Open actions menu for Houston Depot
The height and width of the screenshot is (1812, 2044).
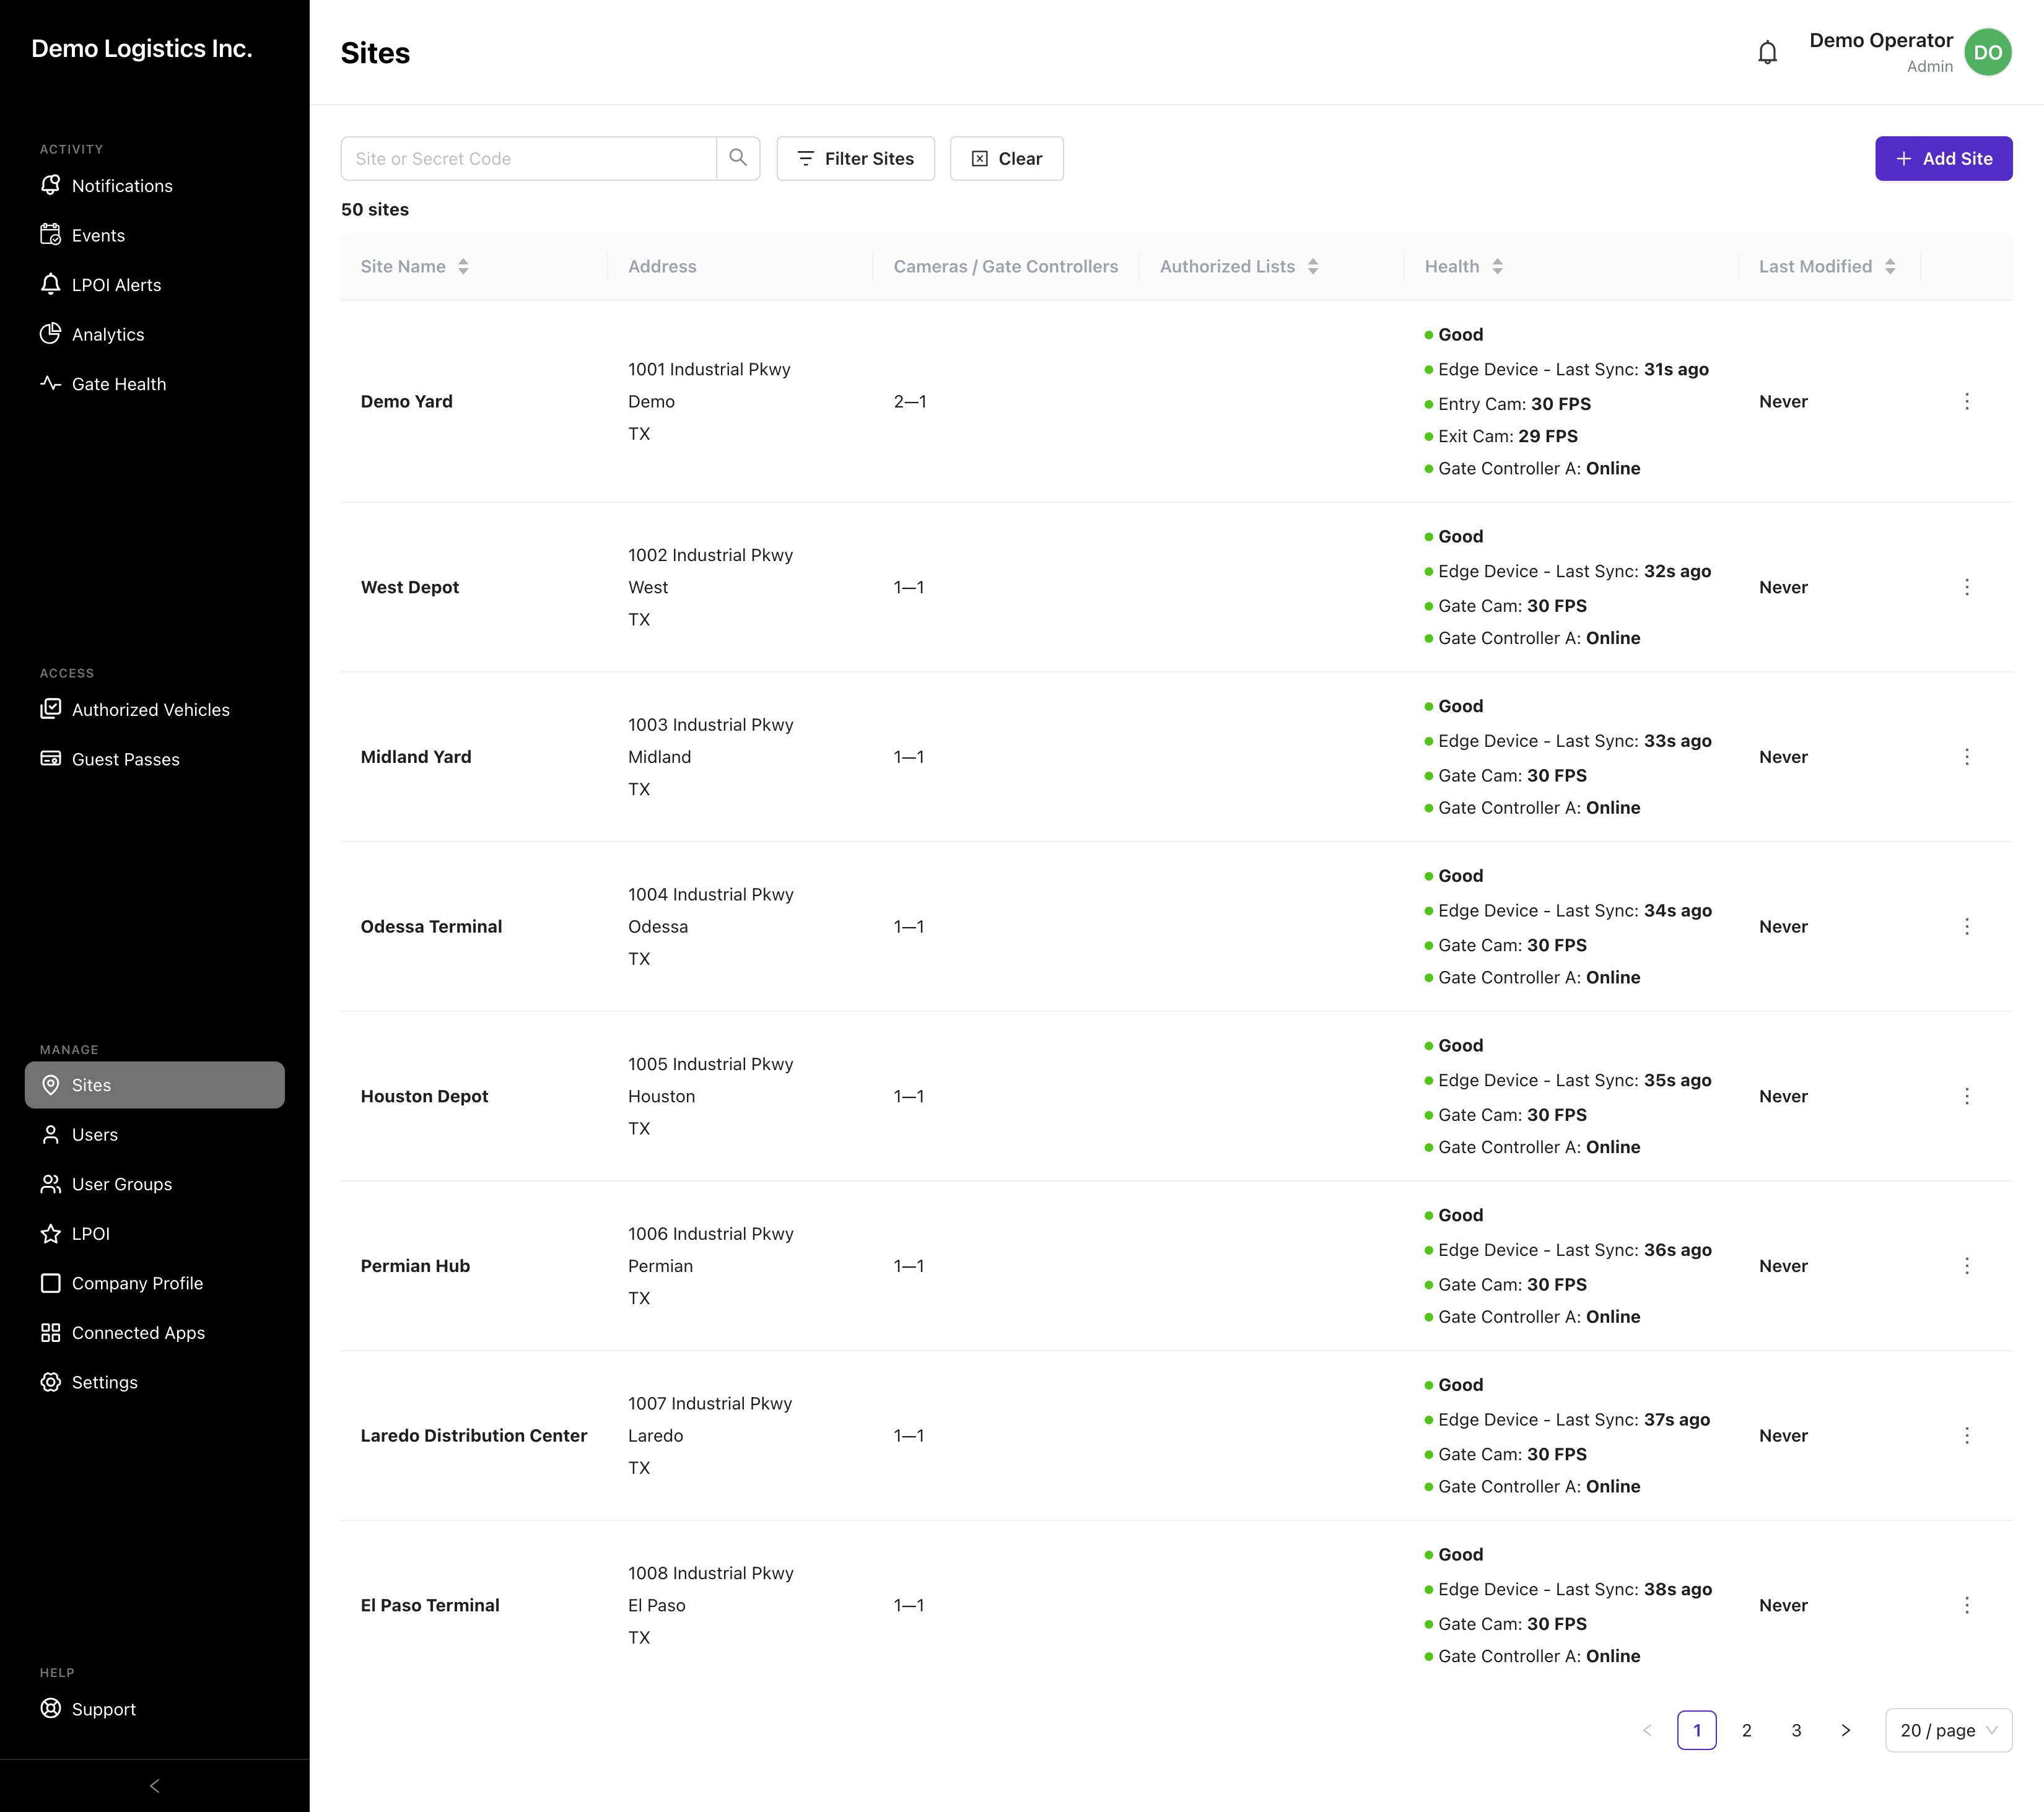[x=1966, y=1096]
